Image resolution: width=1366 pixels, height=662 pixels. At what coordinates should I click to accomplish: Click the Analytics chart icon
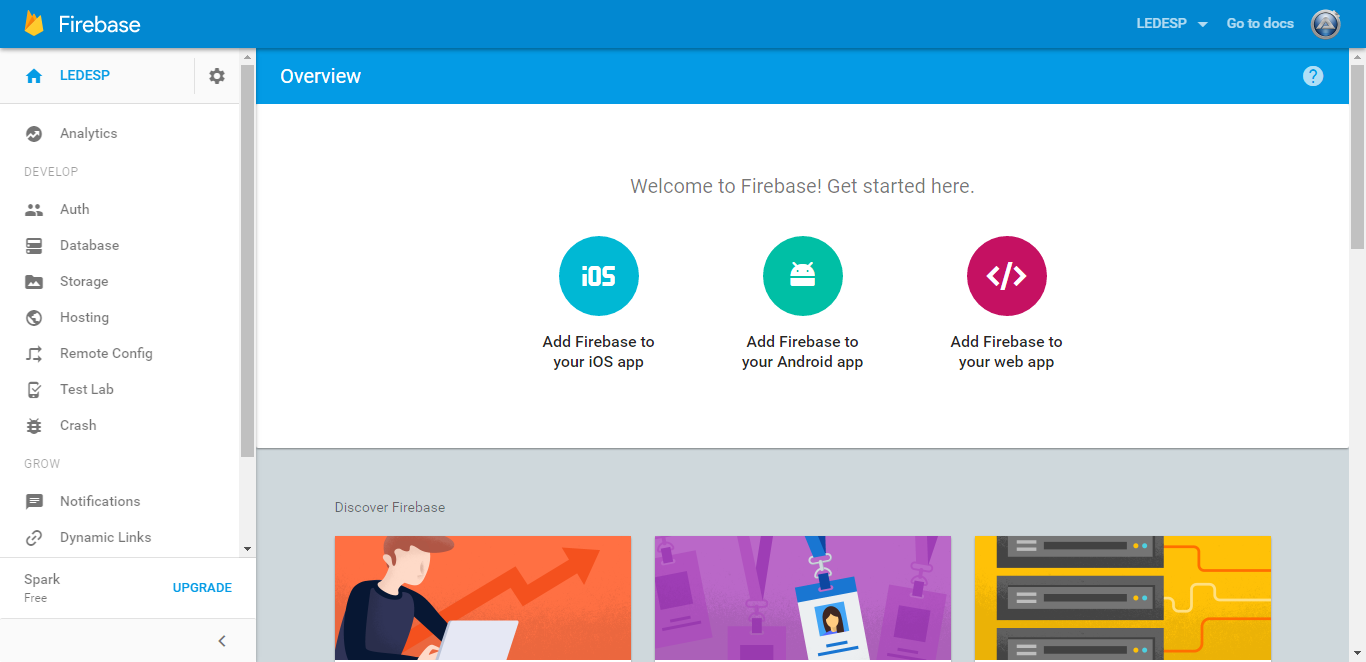tap(34, 133)
